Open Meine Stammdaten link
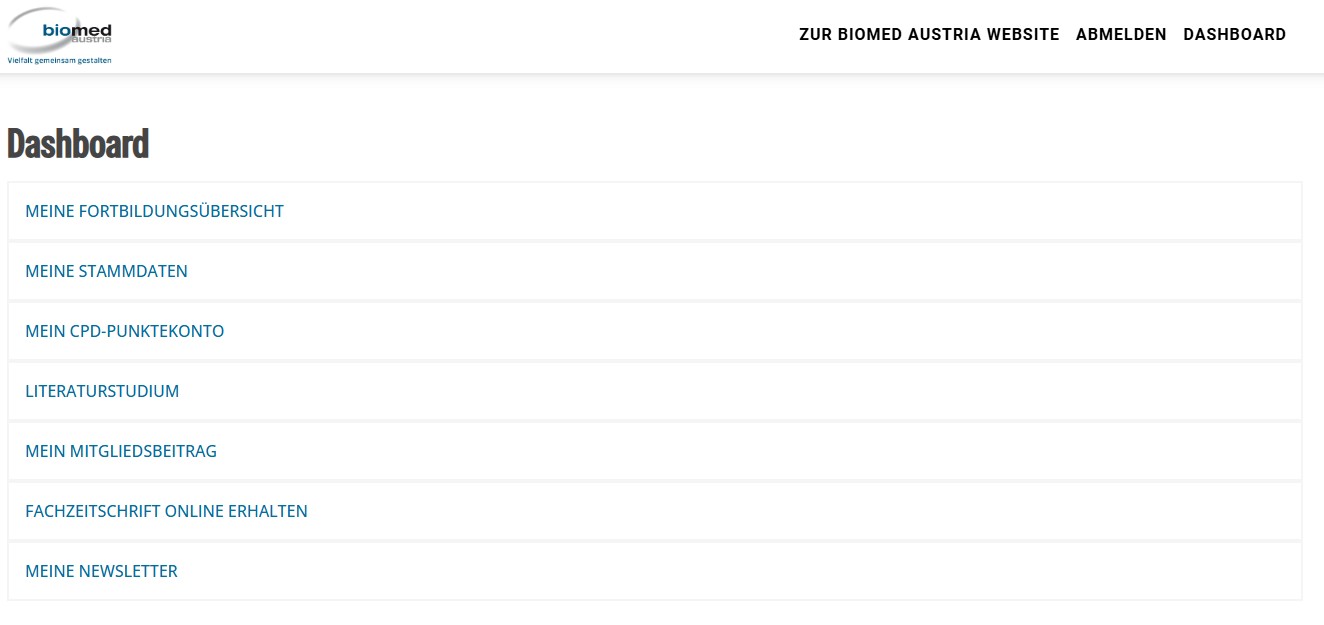Image resolution: width=1324 pixels, height=625 pixels. tap(106, 271)
